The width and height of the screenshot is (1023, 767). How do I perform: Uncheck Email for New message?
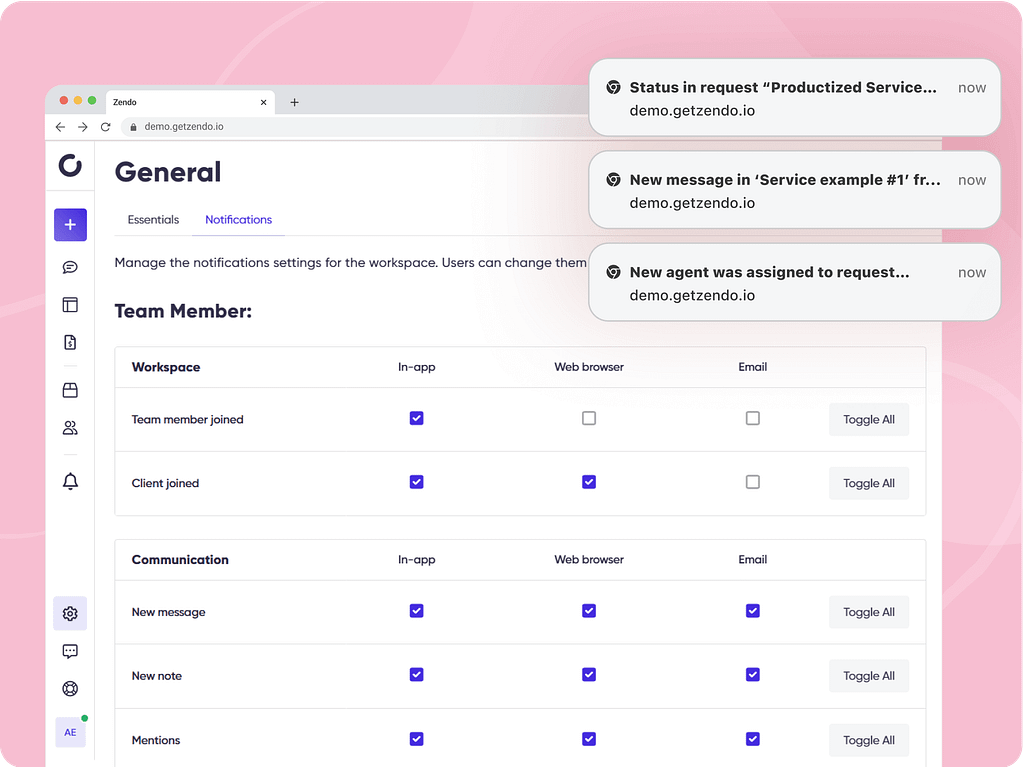tap(753, 610)
